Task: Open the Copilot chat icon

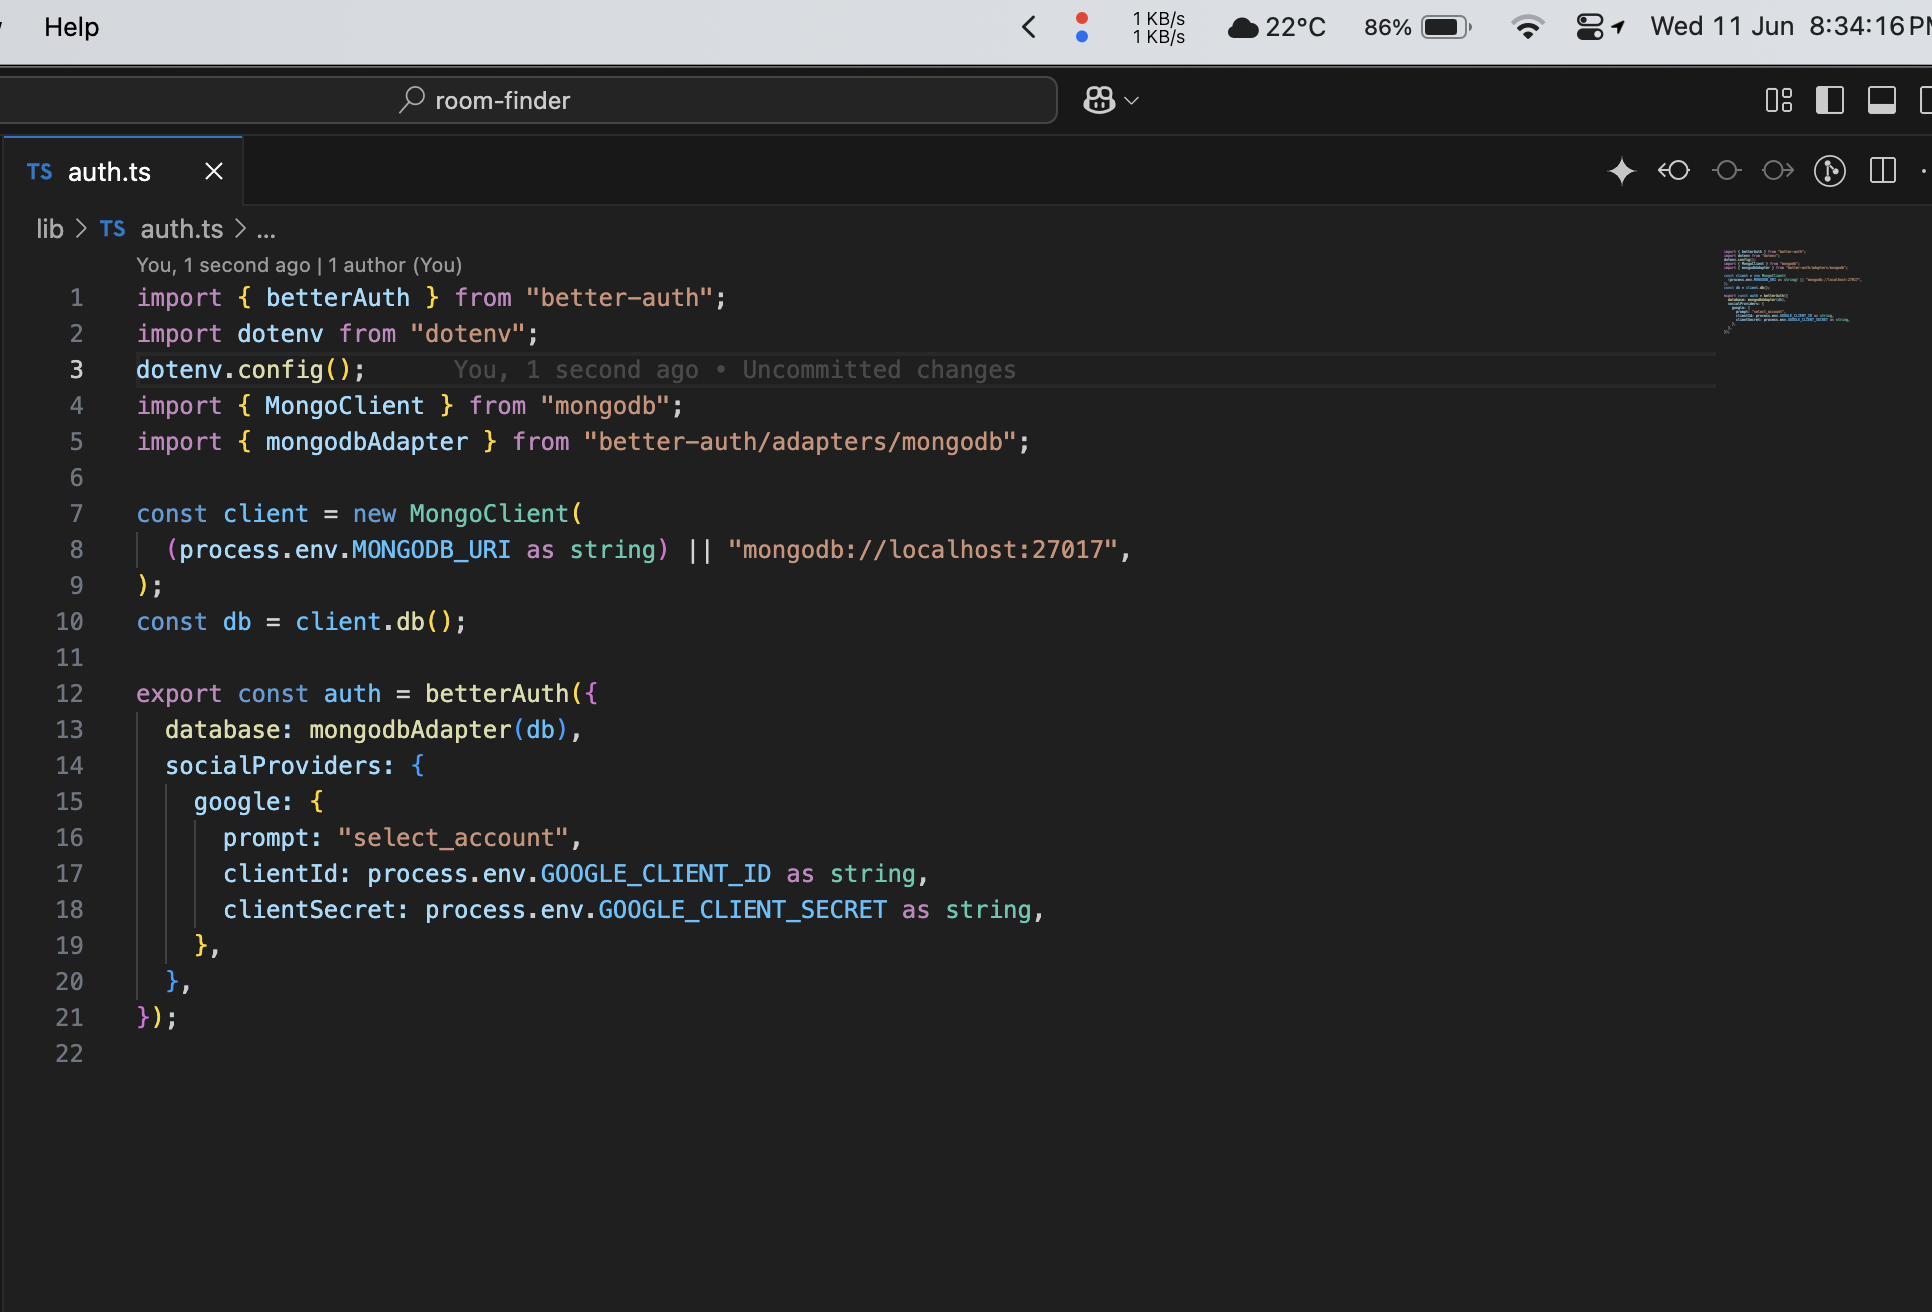Action: click(1099, 100)
